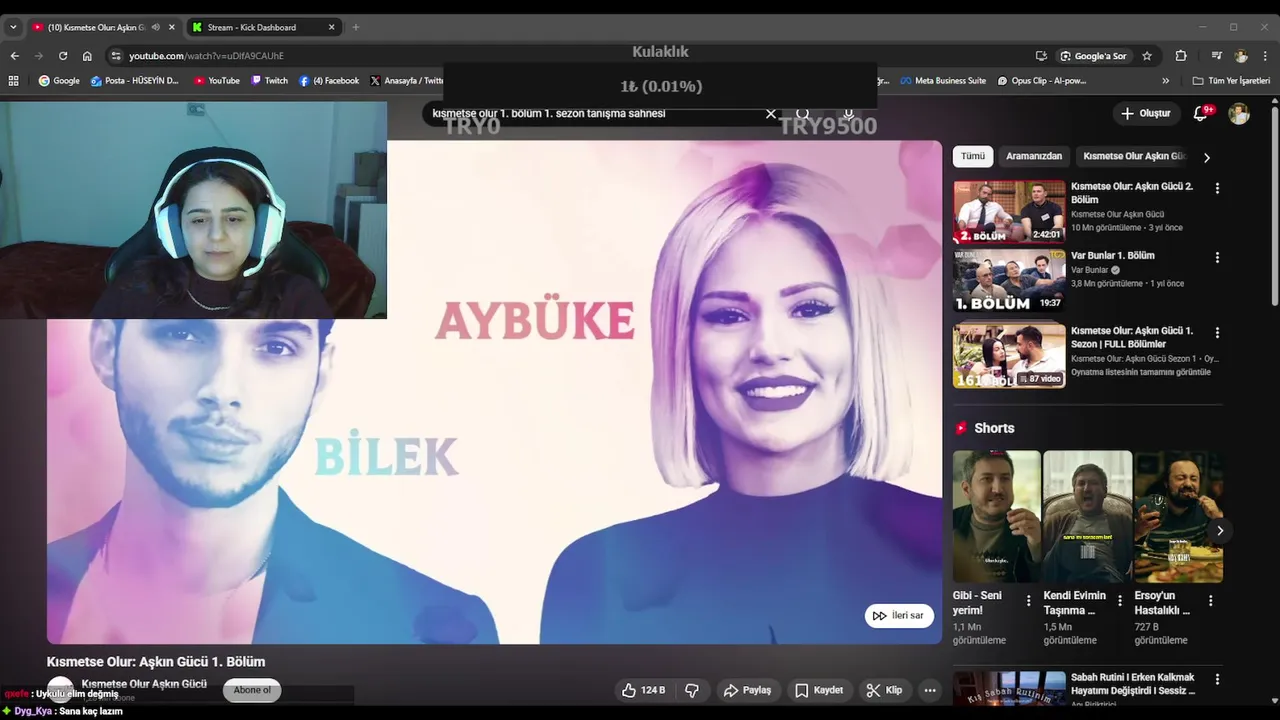This screenshot has width=1280, height=720.
Task: Click the Google'a Sor button
Action: point(1093,56)
